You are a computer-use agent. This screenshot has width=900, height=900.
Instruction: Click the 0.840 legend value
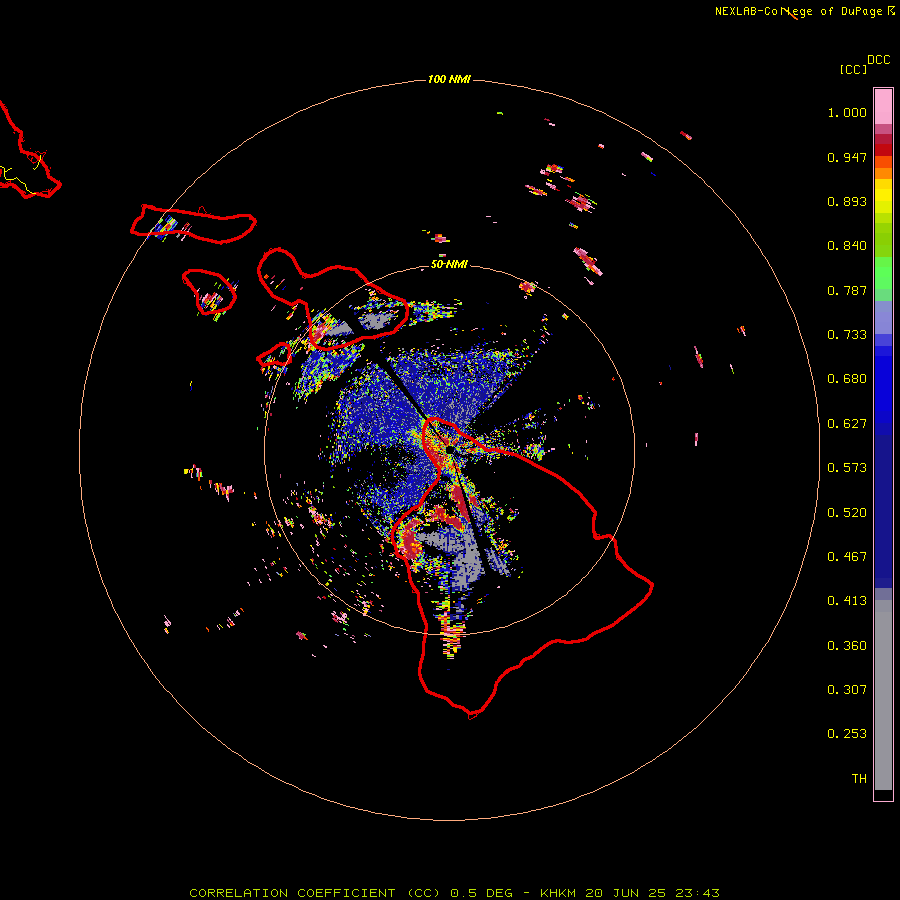[847, 246]
